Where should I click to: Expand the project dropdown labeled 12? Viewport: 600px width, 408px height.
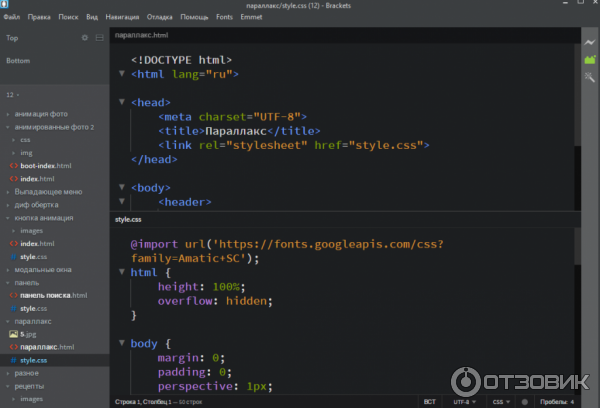tap(12, 93)
